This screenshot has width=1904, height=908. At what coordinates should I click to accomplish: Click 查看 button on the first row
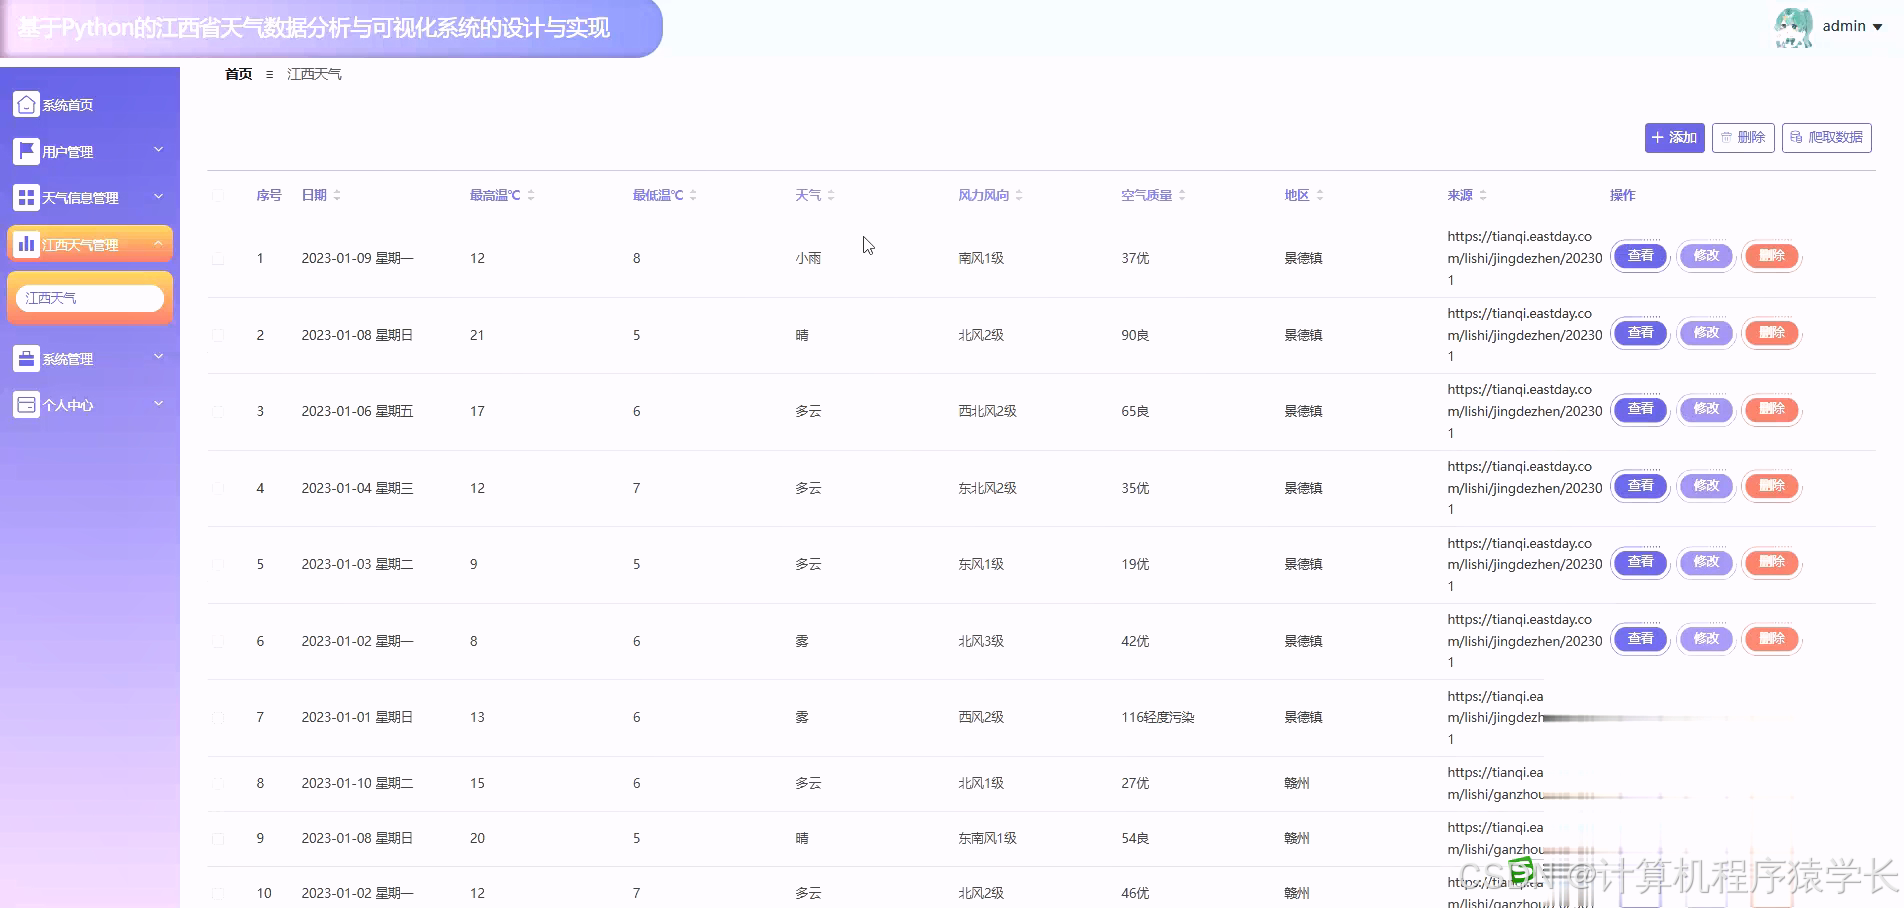click(x=1639, y=256)
